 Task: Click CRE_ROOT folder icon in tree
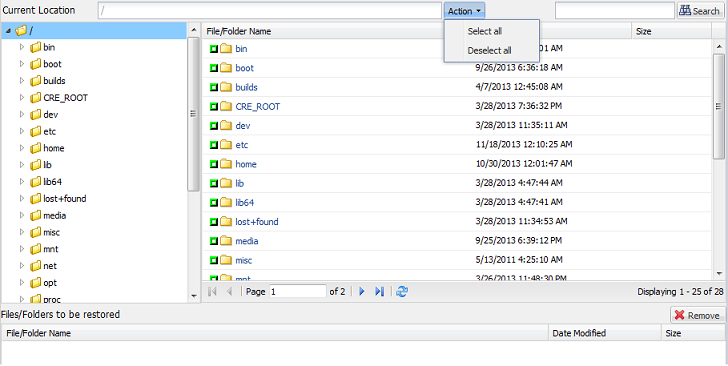pyautogui.click(x=36, y=98)
